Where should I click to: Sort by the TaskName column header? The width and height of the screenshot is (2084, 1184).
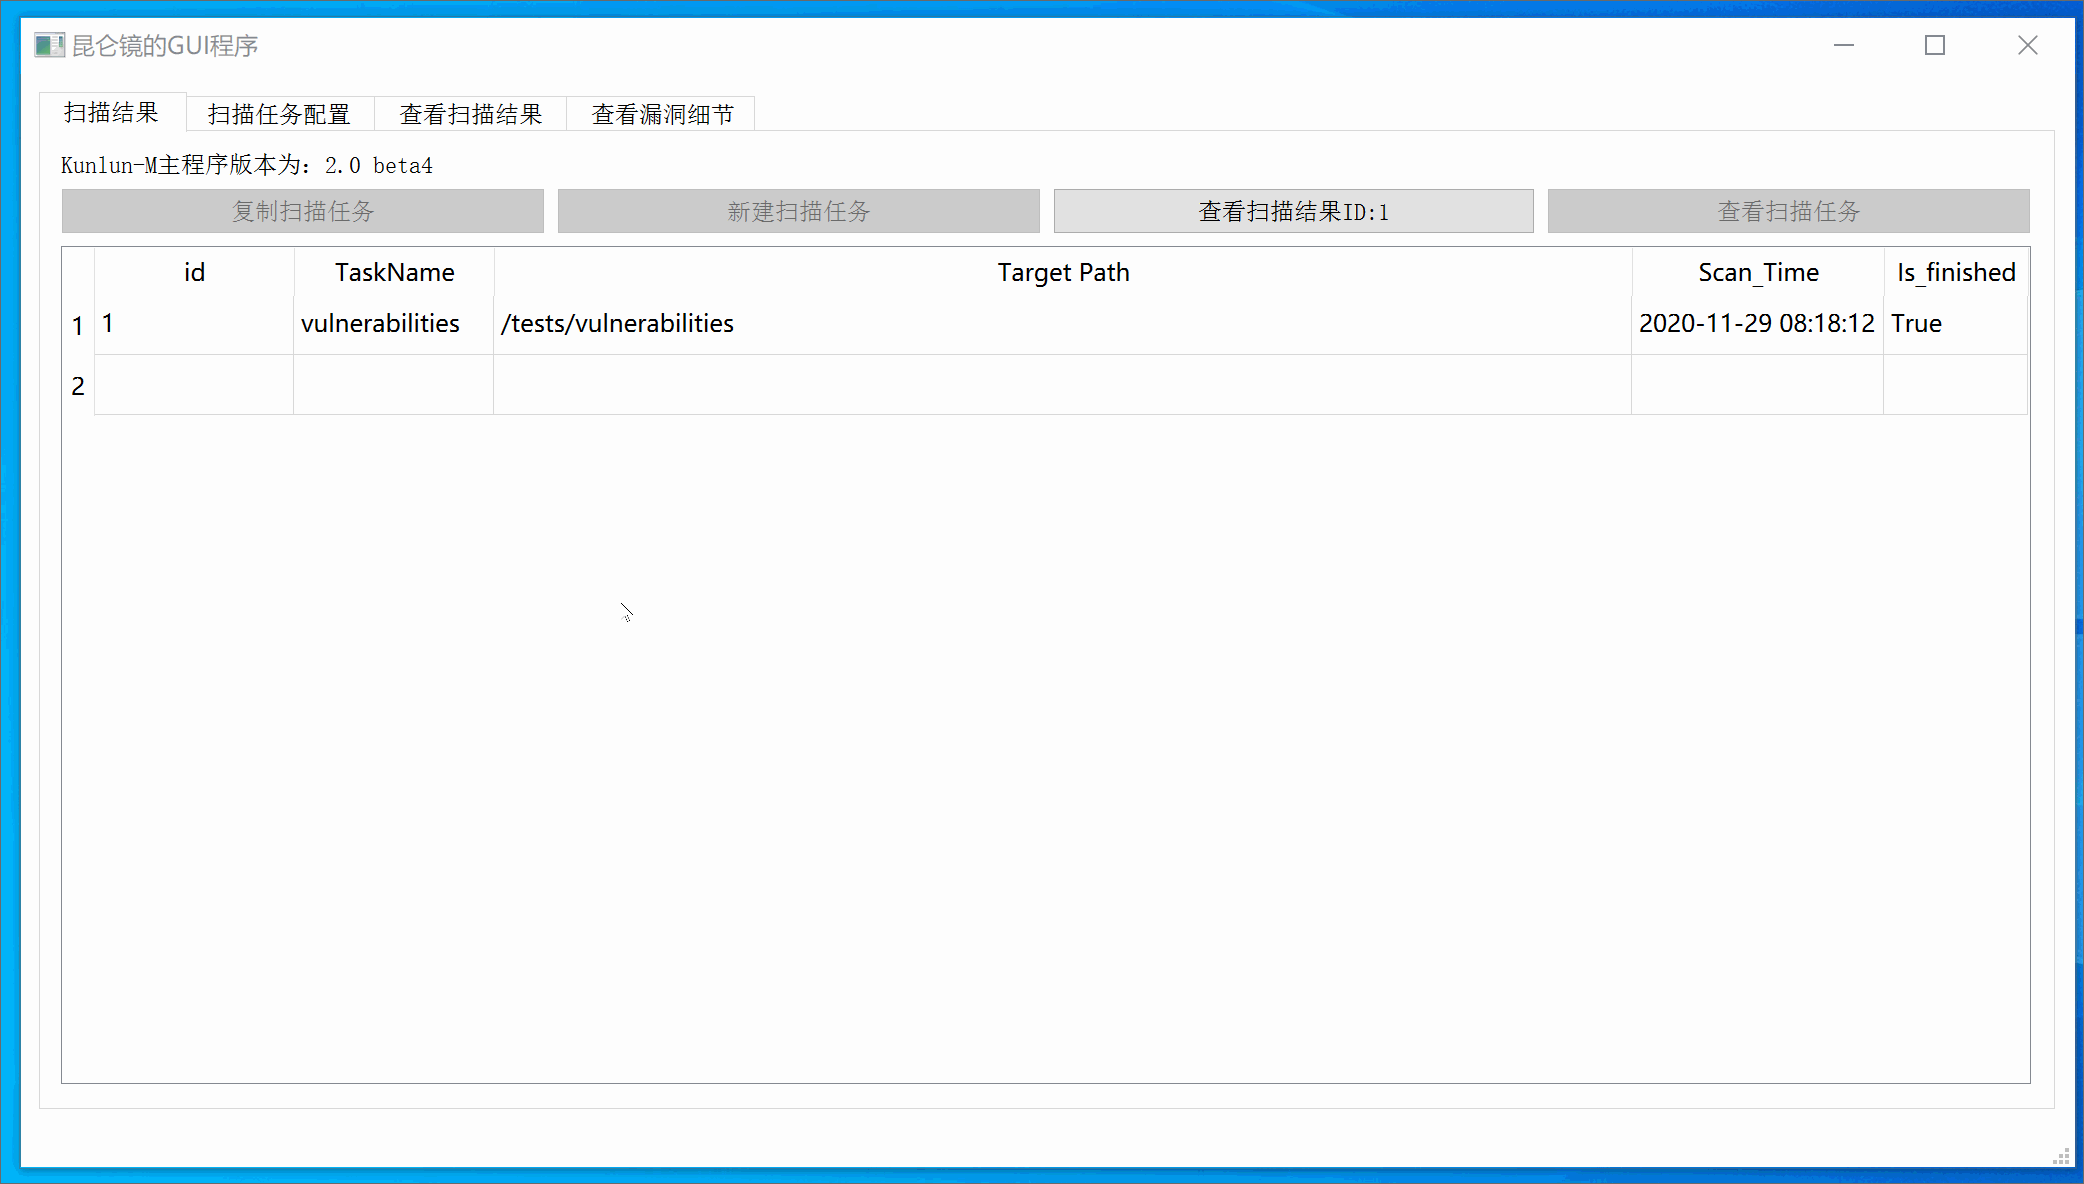tap(394, 272)
